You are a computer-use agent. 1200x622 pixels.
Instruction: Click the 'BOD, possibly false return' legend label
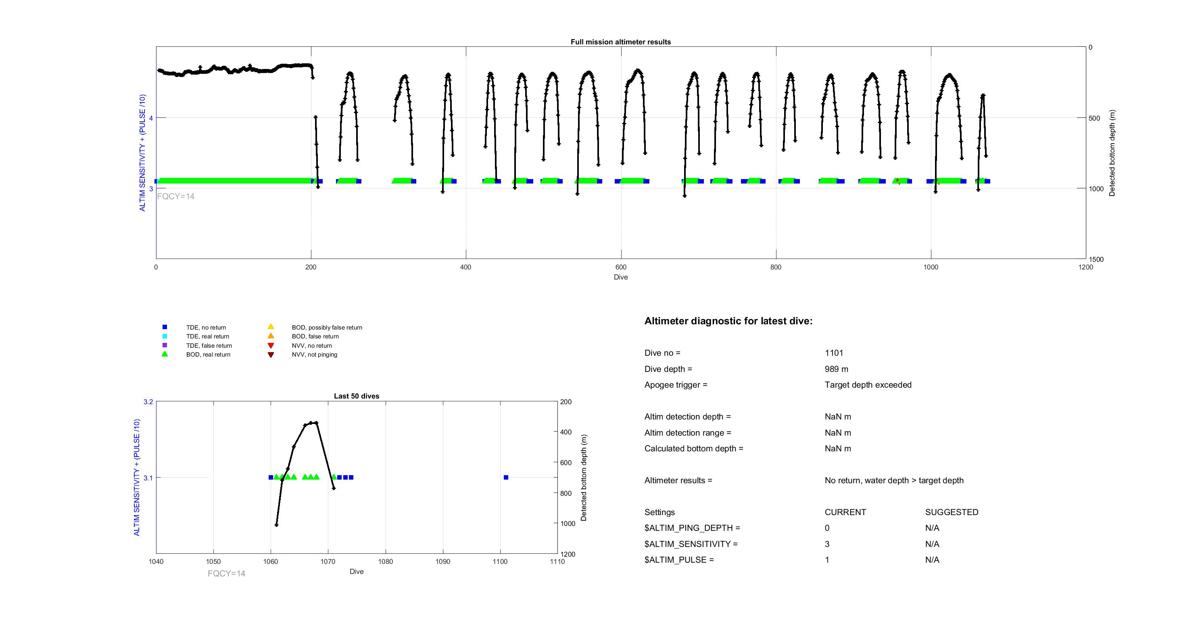327,327
